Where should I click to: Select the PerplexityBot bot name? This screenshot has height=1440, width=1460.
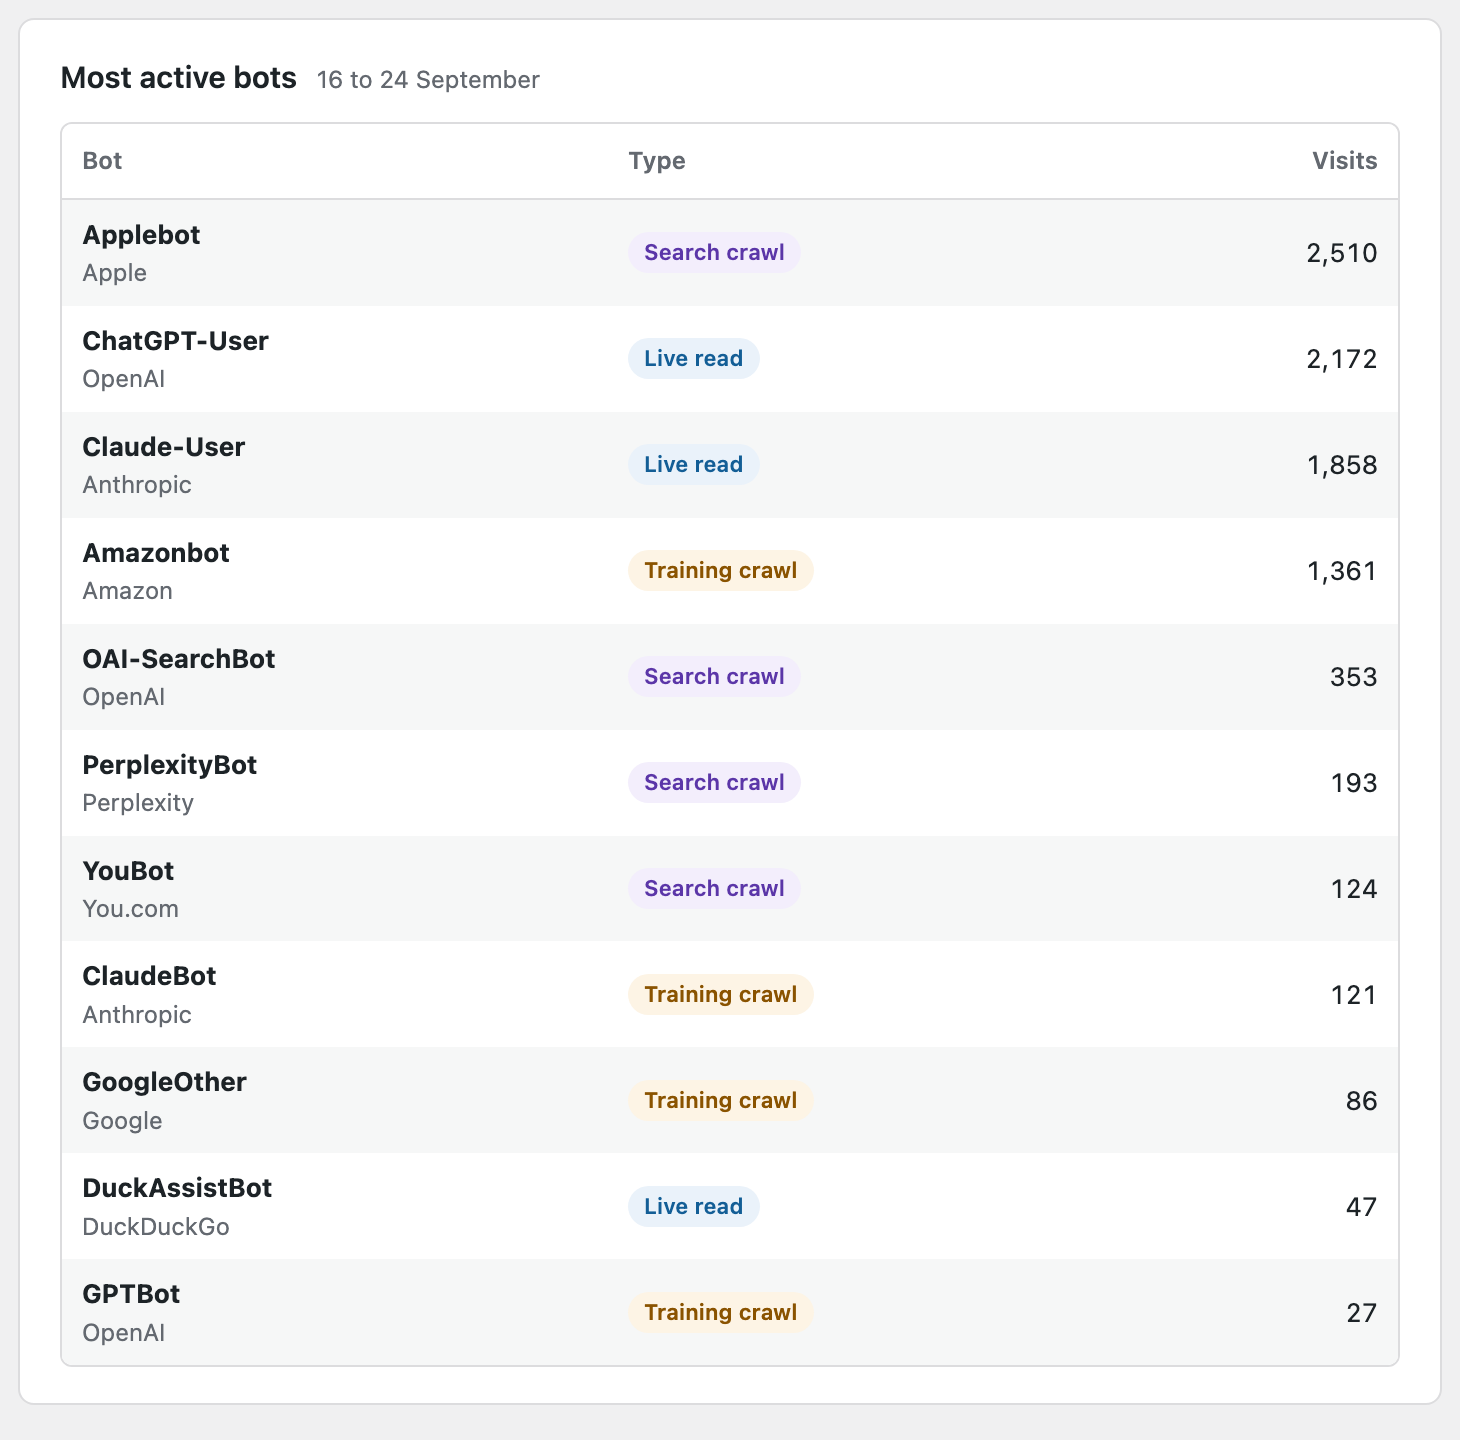pyautogui.click(x=169, y=765)
